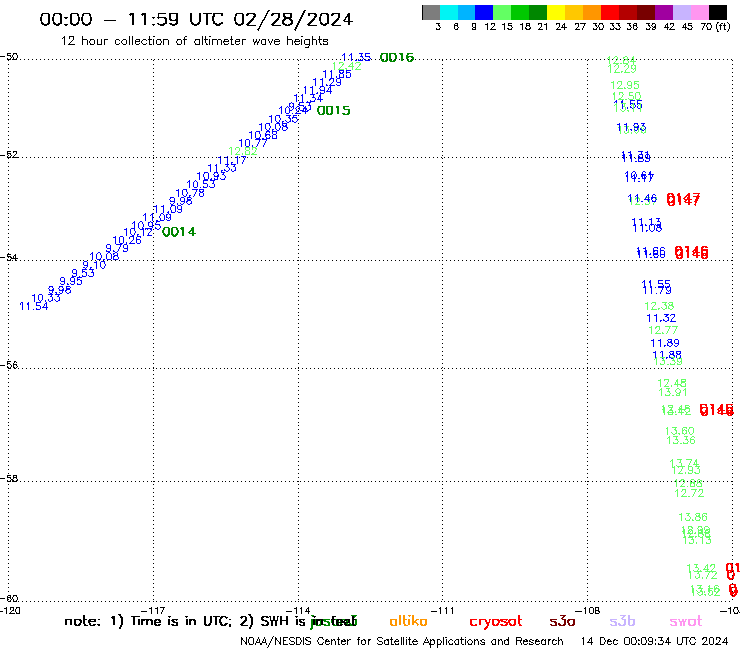
Task: Click the timestamp '14 Dec 00:09:34 UTC 2024'
Action: [654, 642]
